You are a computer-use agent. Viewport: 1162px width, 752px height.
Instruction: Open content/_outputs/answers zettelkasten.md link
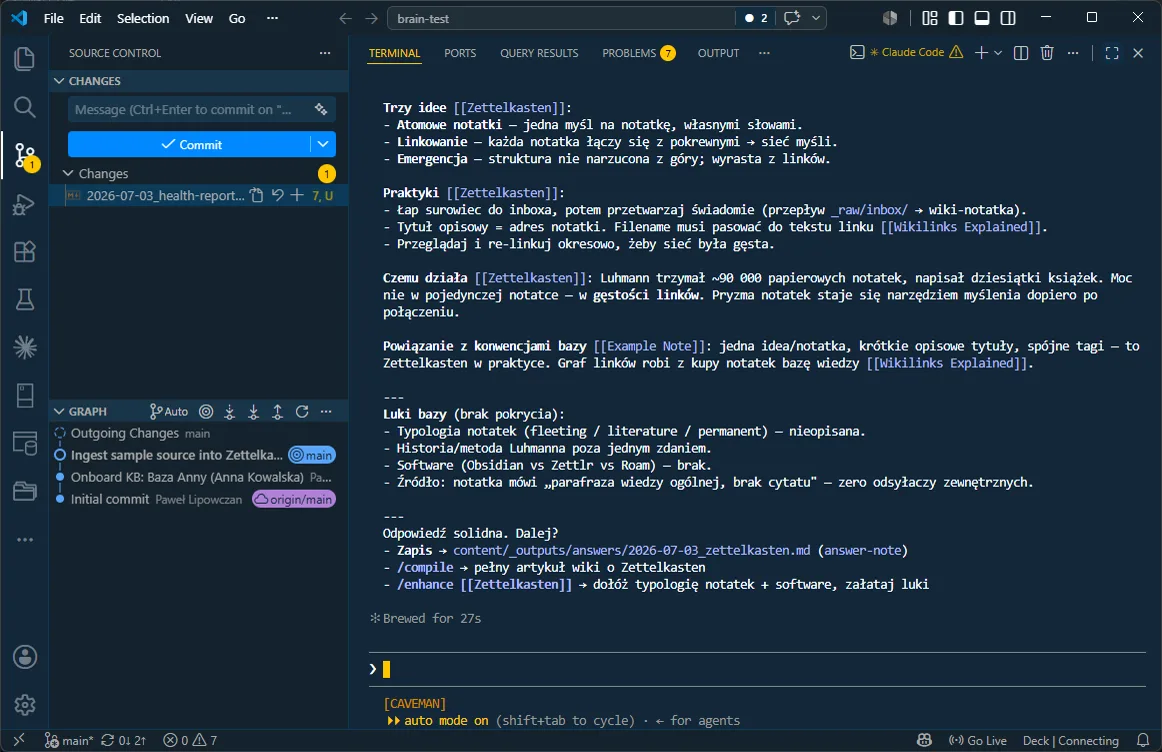point(631,550)
